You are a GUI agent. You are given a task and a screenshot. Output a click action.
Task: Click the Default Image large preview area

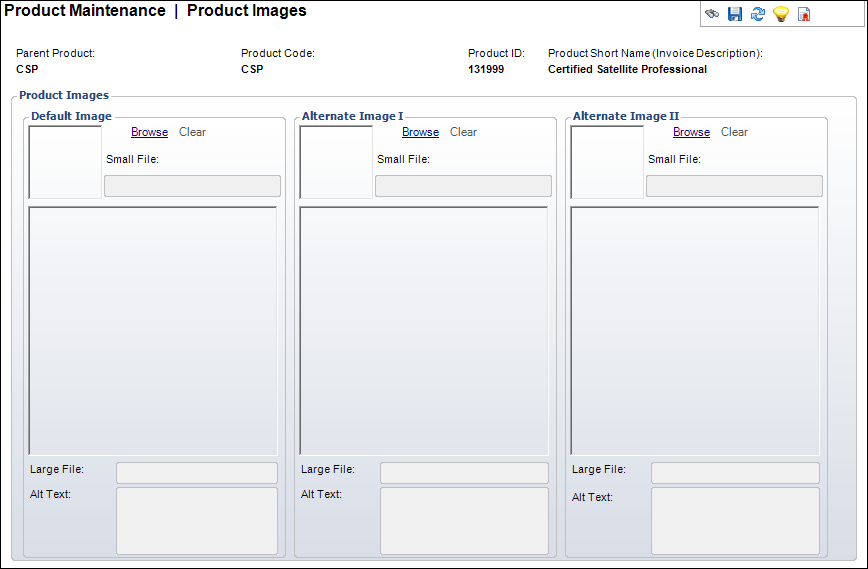153,331
